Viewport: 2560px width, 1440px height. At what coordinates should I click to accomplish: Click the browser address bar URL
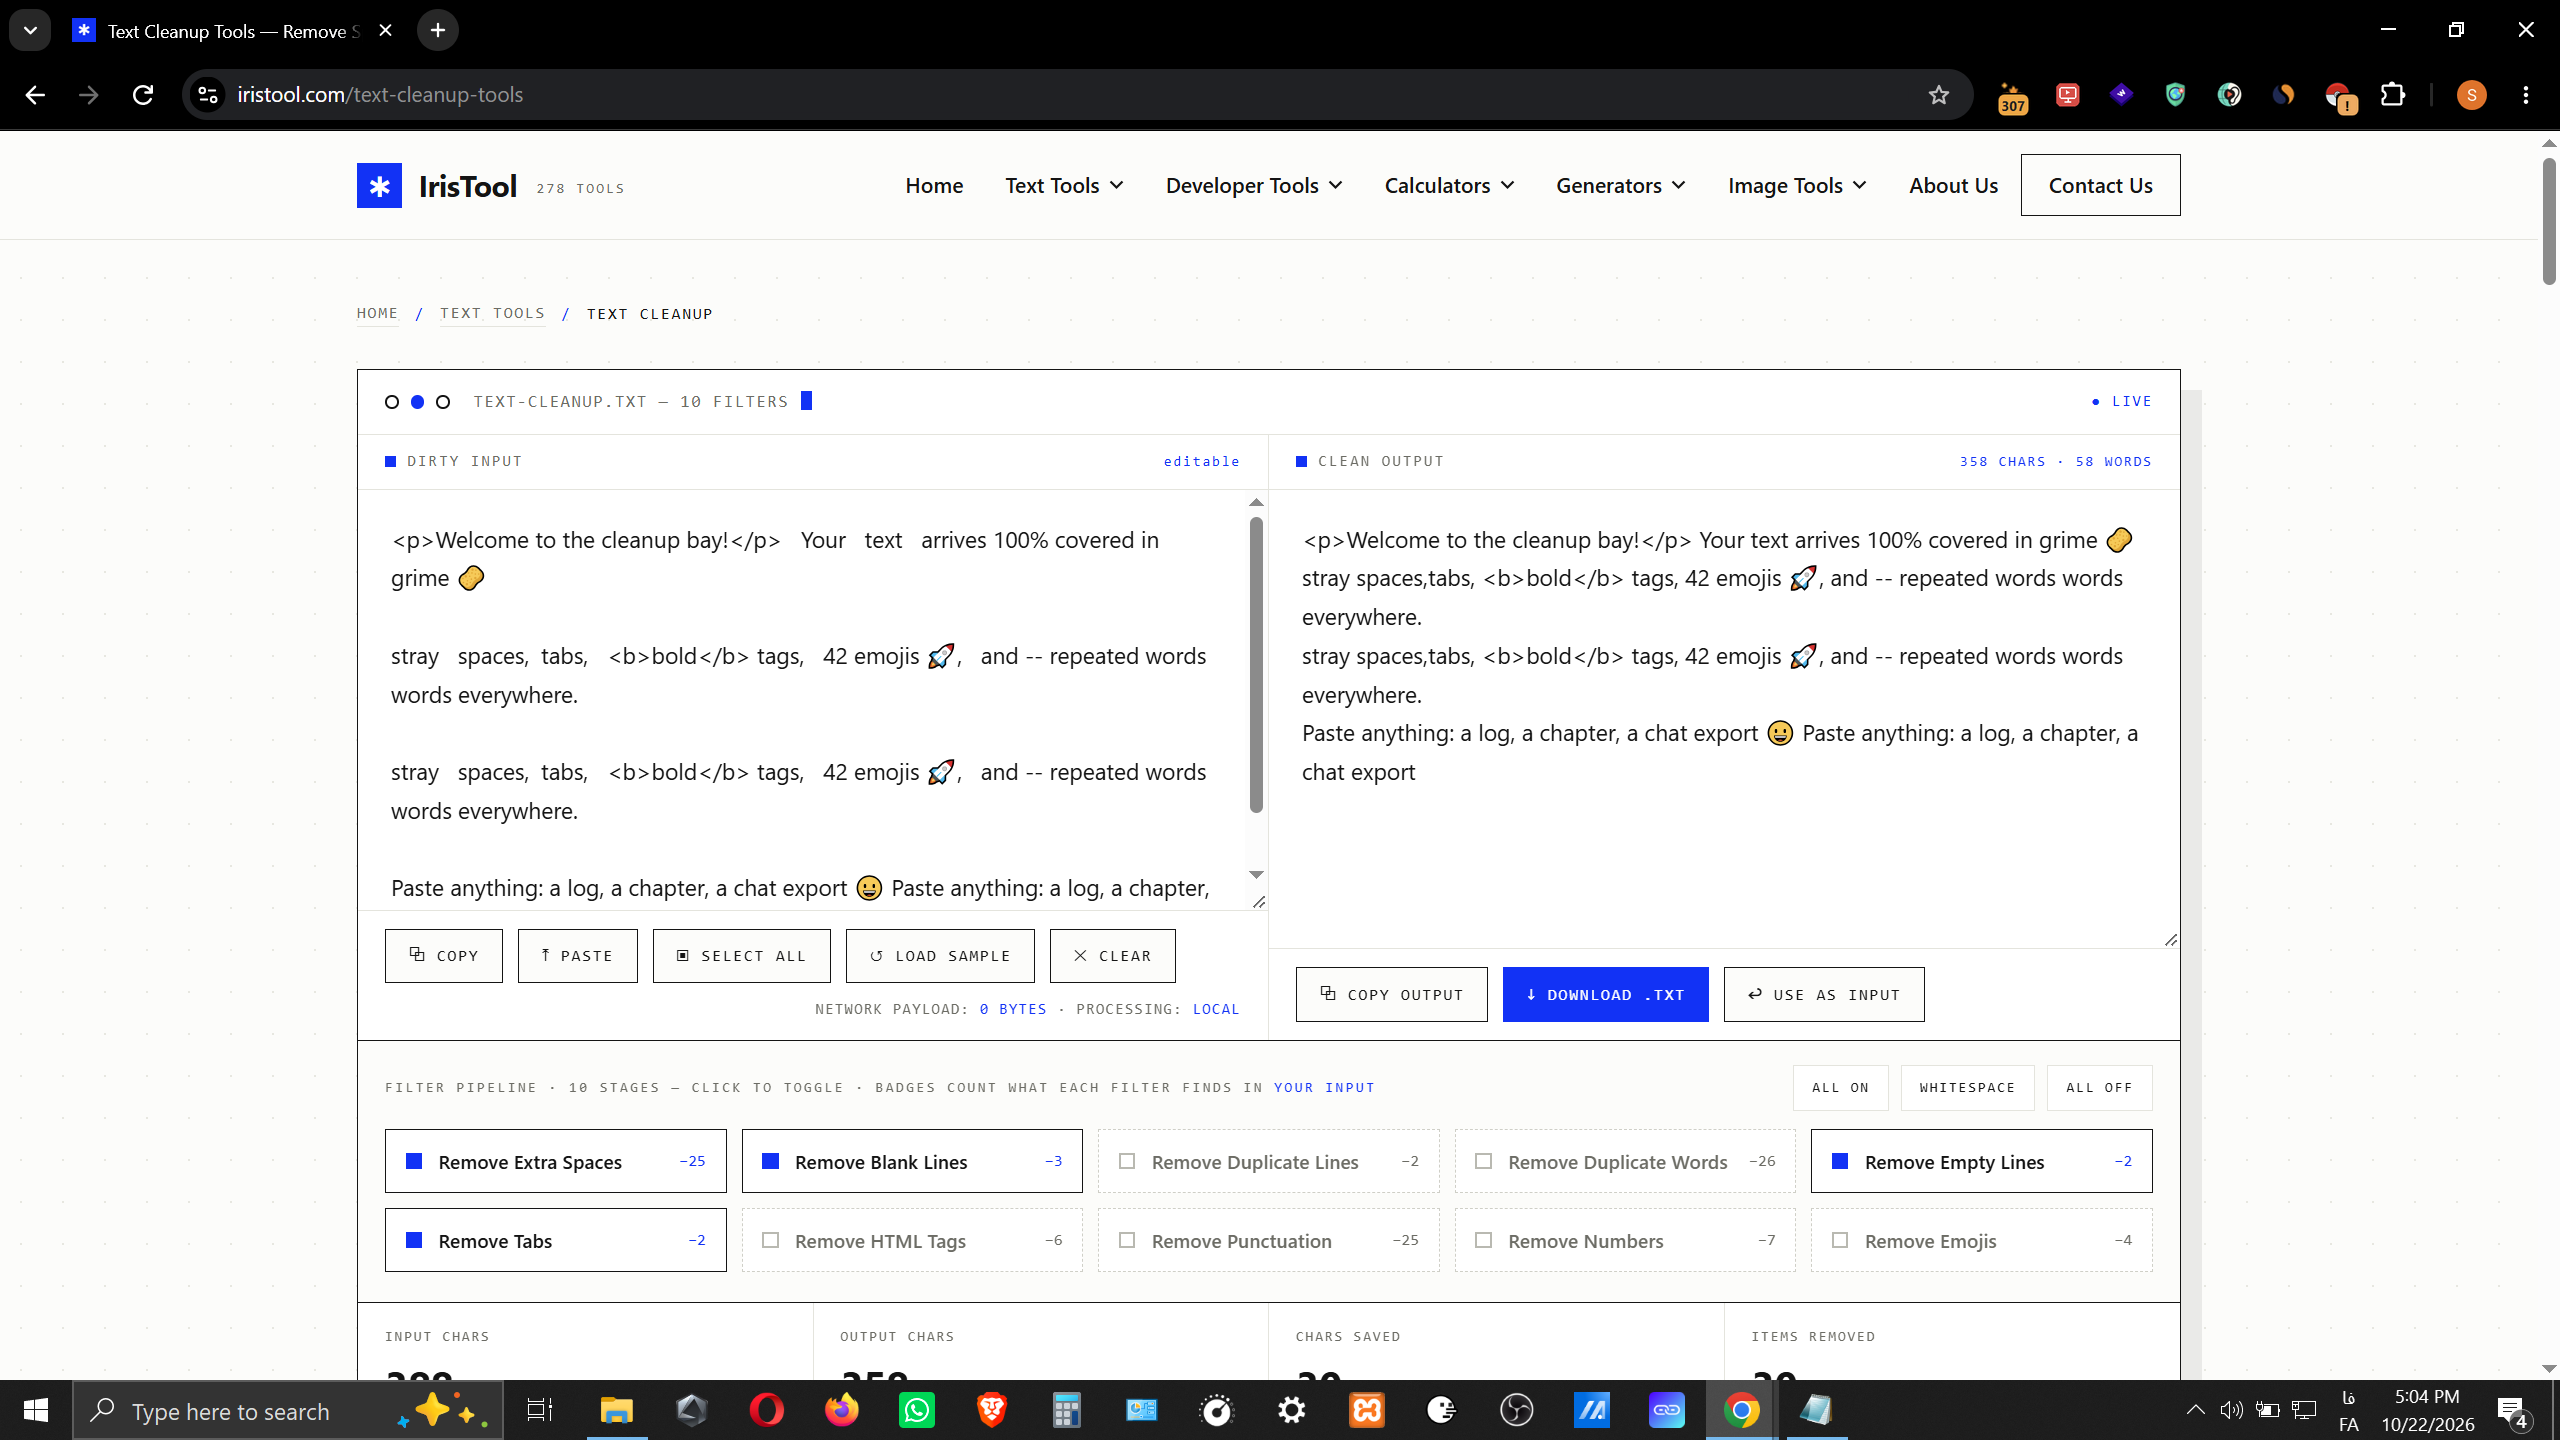tap(380, 95)
